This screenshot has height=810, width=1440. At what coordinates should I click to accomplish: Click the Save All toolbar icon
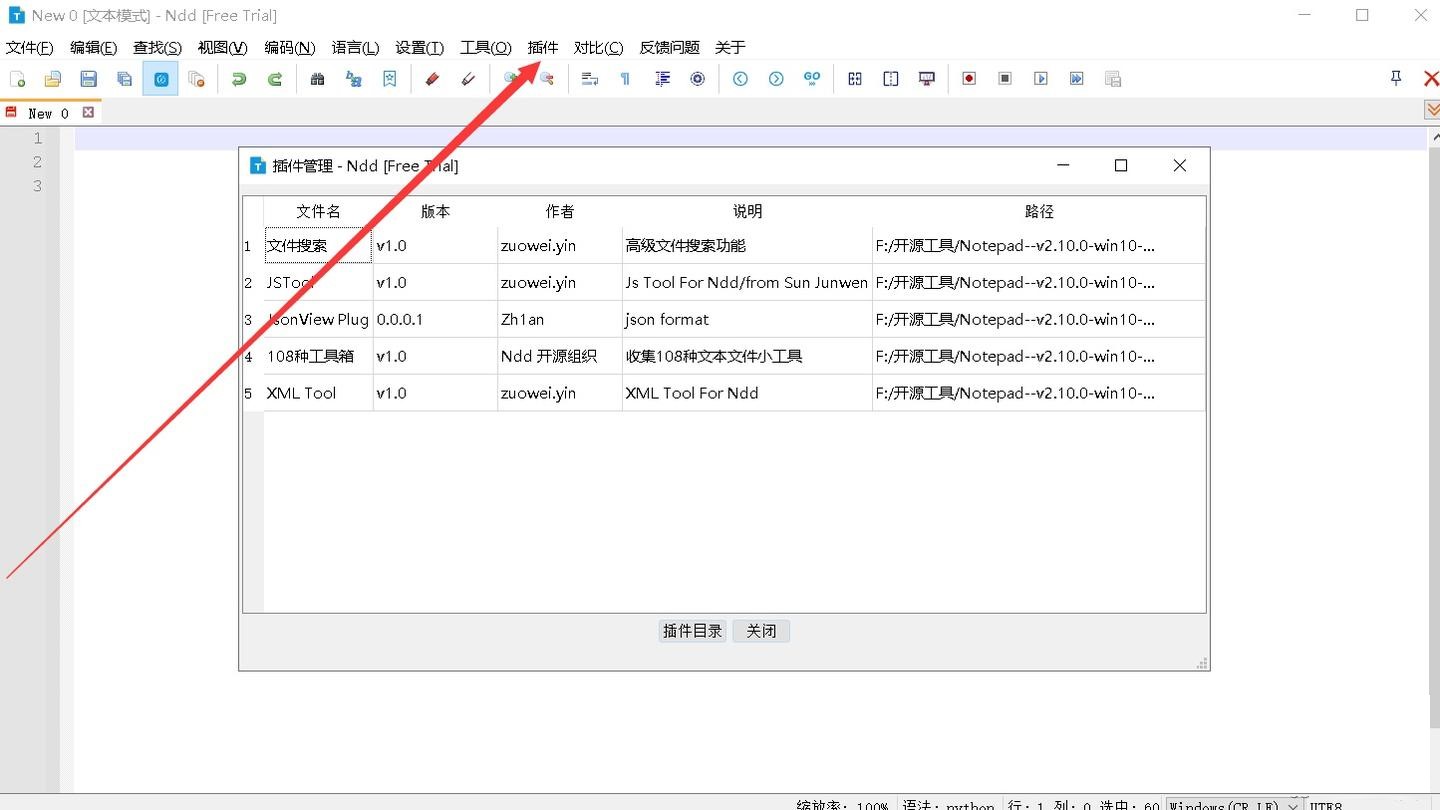[124, 79]
